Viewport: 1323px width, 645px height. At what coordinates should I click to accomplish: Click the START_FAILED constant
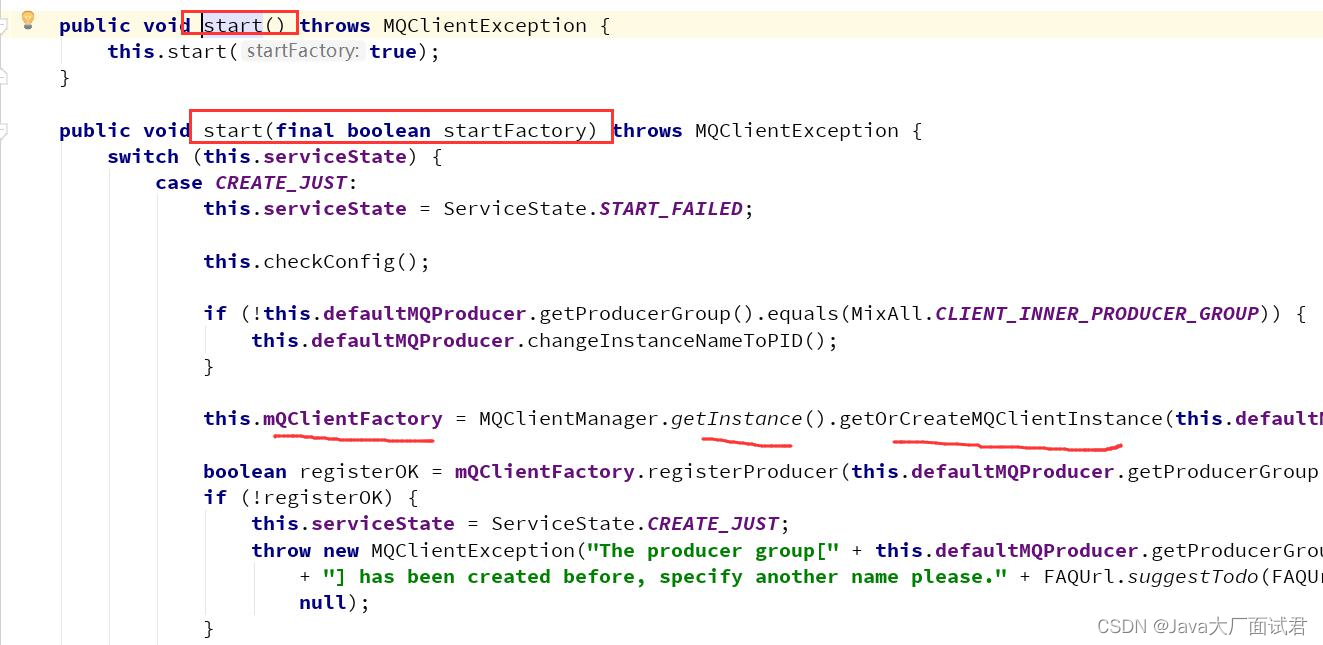[x=671, y=208]
